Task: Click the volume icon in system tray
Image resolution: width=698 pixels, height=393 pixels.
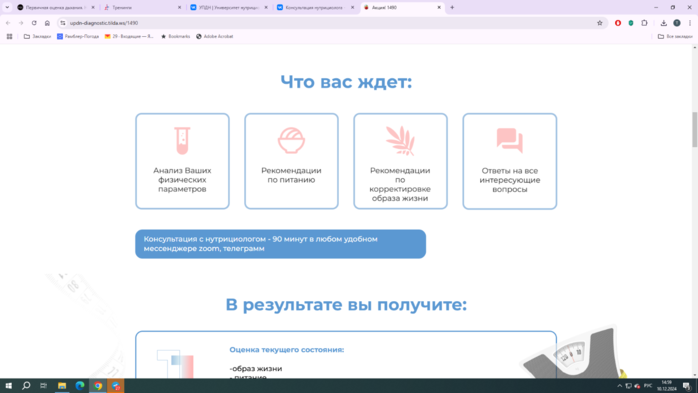Action: tap(637, 386)
